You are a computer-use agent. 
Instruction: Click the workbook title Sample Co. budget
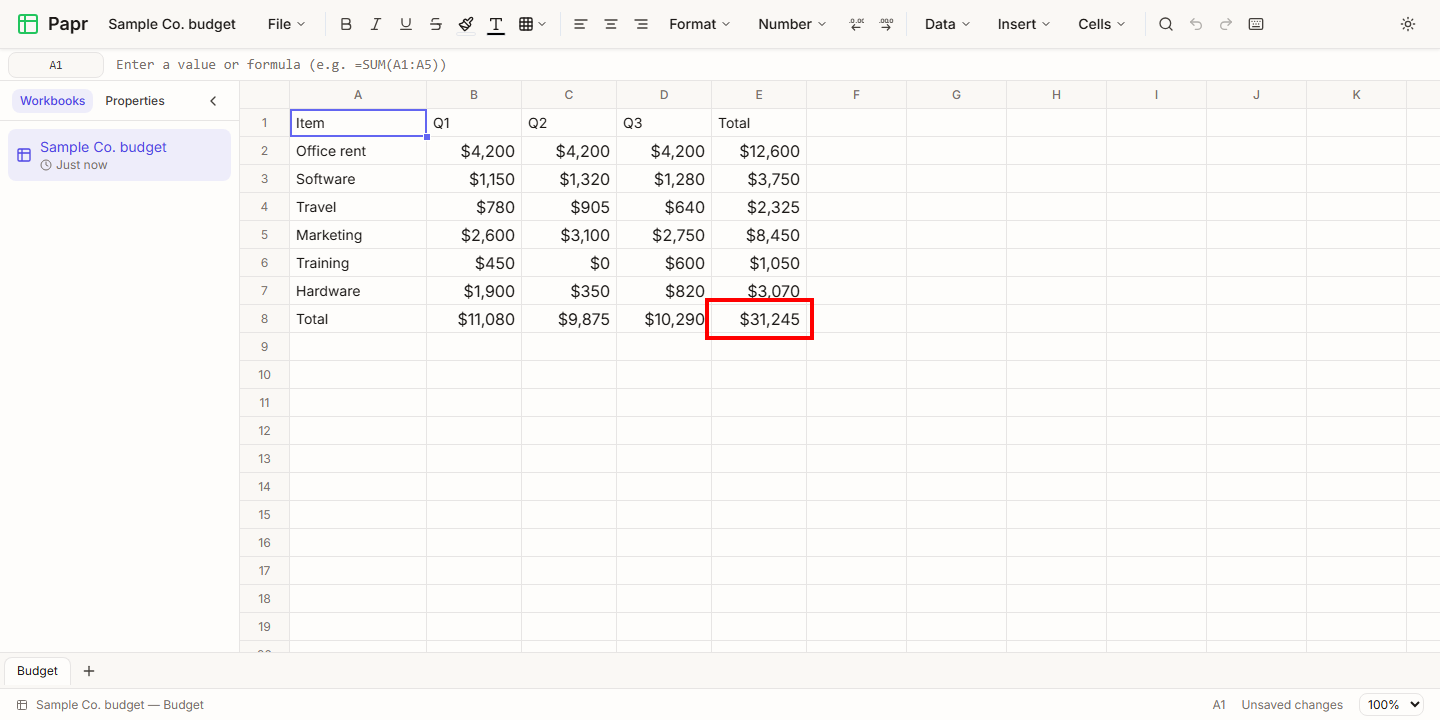(172, 24)
